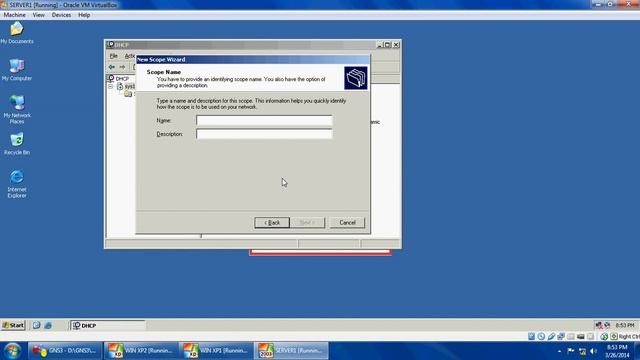Click Show Desktop quick launch icon
Screen dimensions: 640x360
point(36,325)
